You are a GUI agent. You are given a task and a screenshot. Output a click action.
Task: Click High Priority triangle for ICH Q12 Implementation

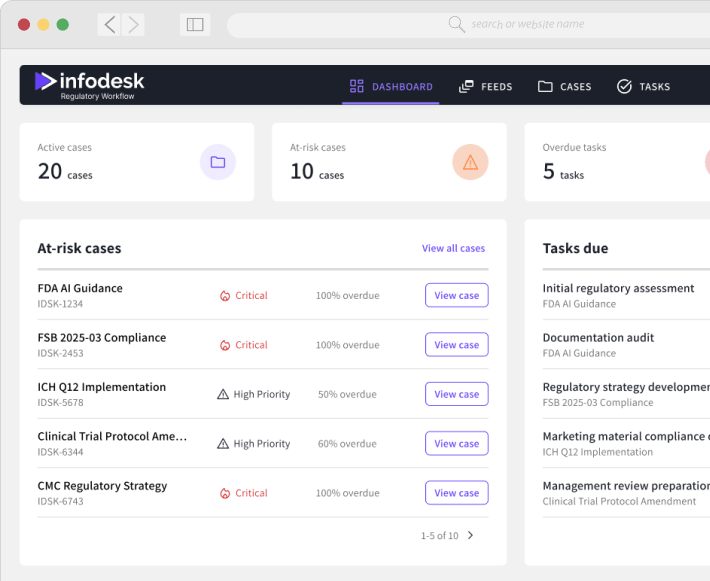tap(223, 394)
